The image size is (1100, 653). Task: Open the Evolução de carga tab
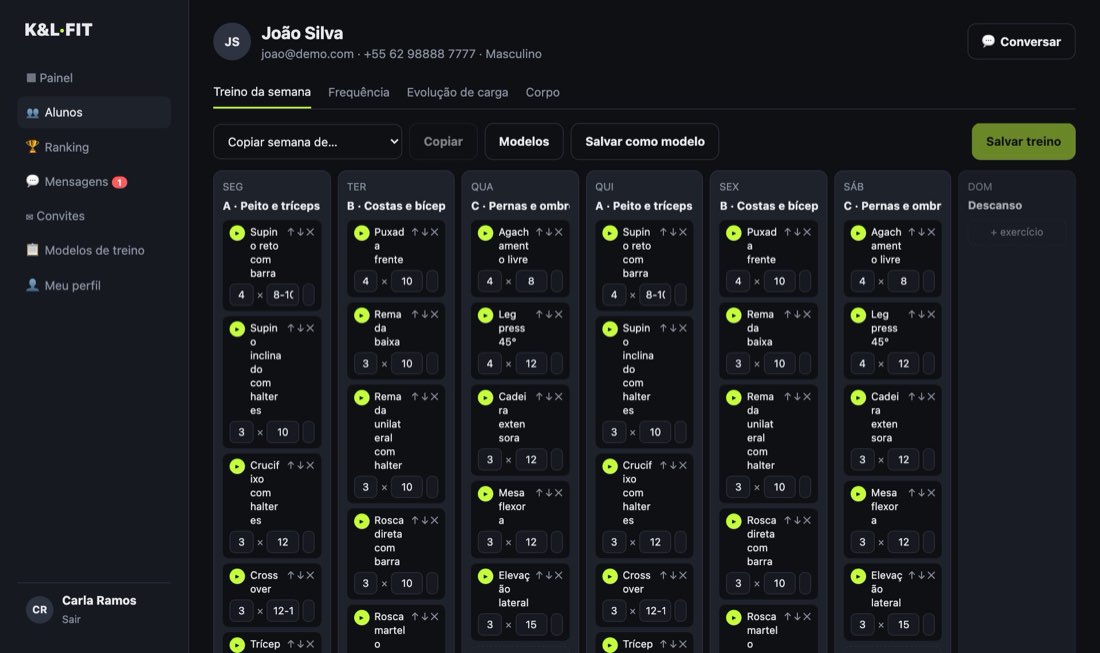coord(457,92)
